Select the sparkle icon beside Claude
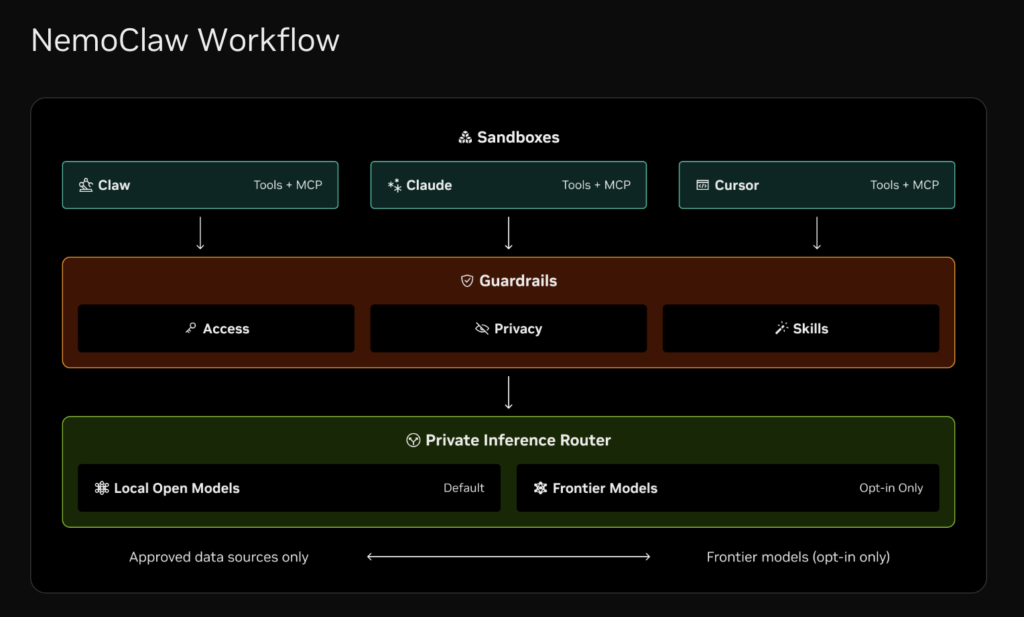 point(394,185)
